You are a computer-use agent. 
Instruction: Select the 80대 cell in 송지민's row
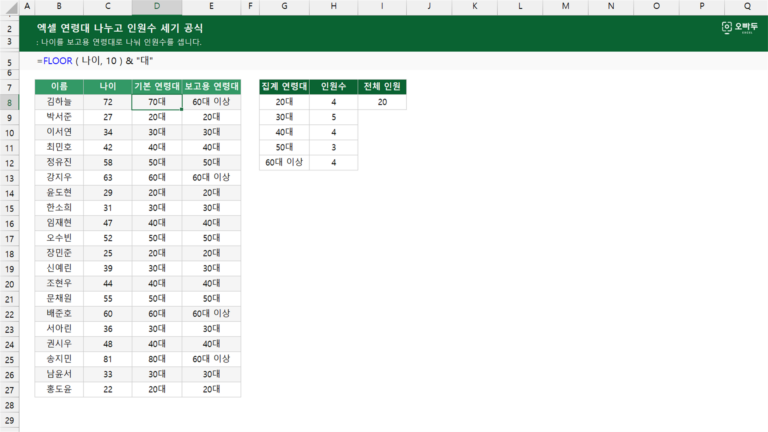(157, 359)
